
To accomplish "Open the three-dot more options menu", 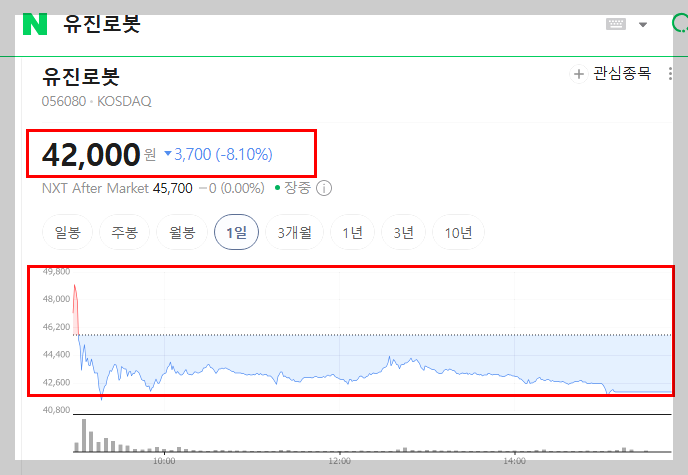I will click(x=670, y=74).
